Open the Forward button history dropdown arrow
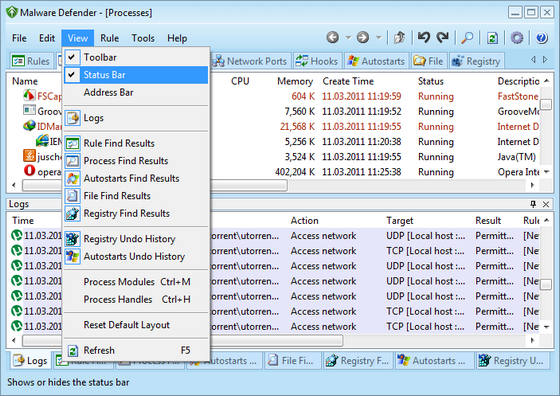 [x=379, y=37]
